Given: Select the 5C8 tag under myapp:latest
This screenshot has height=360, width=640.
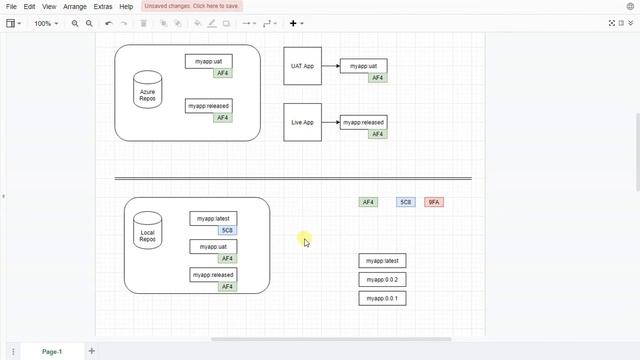Looking at the screenshot, I should point(227,230).
